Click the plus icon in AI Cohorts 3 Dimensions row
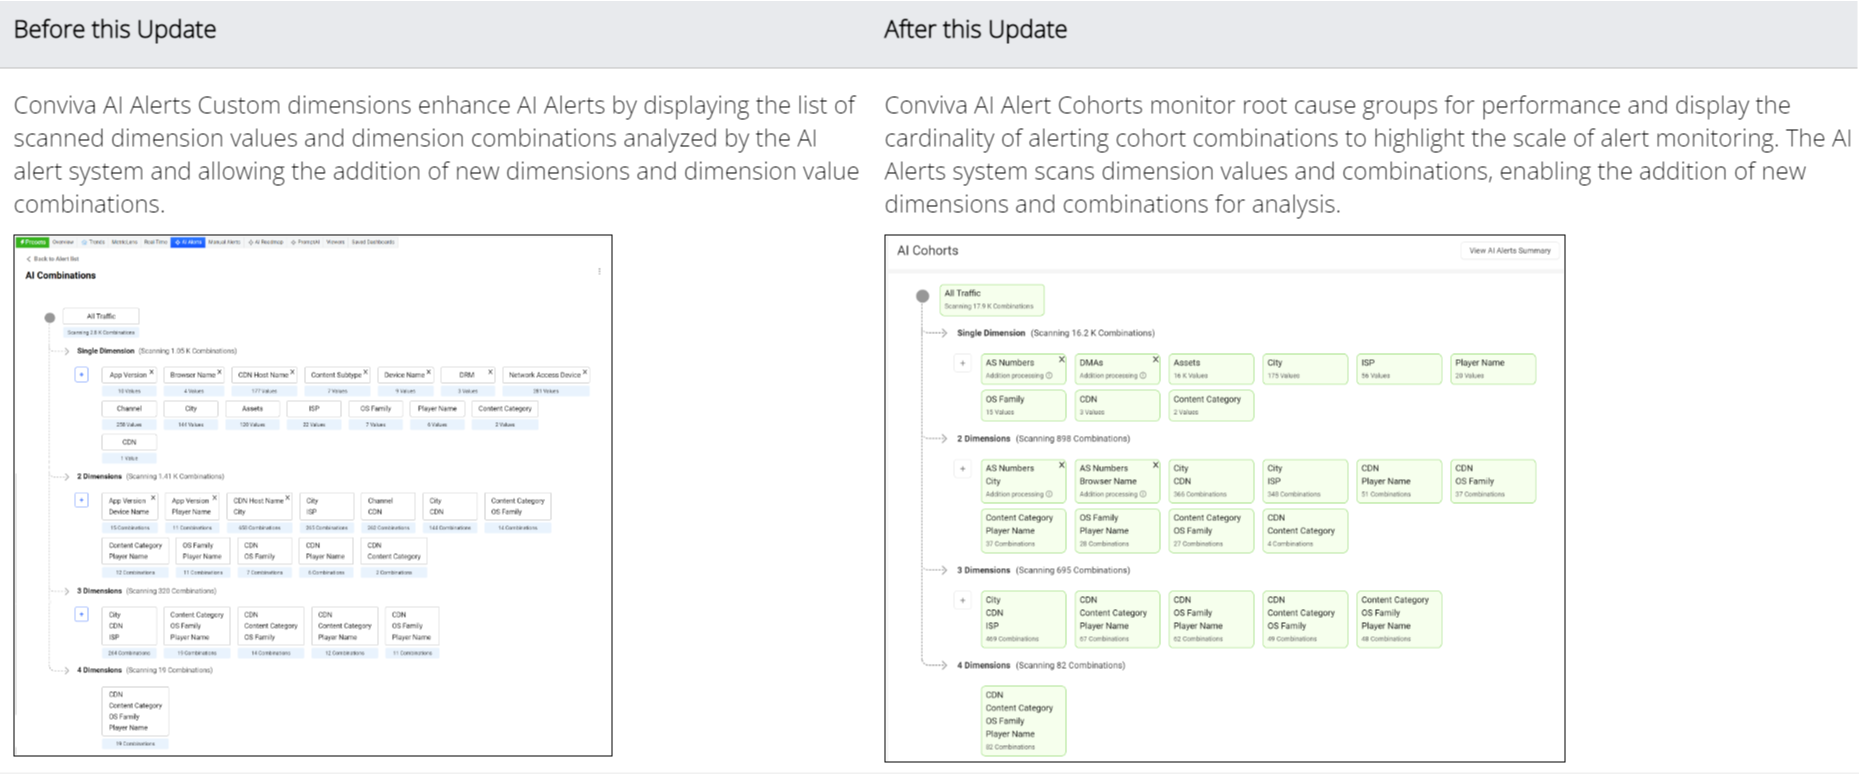Image resolution: width=1859 pixels, height=774 pixels. point(962,601)
